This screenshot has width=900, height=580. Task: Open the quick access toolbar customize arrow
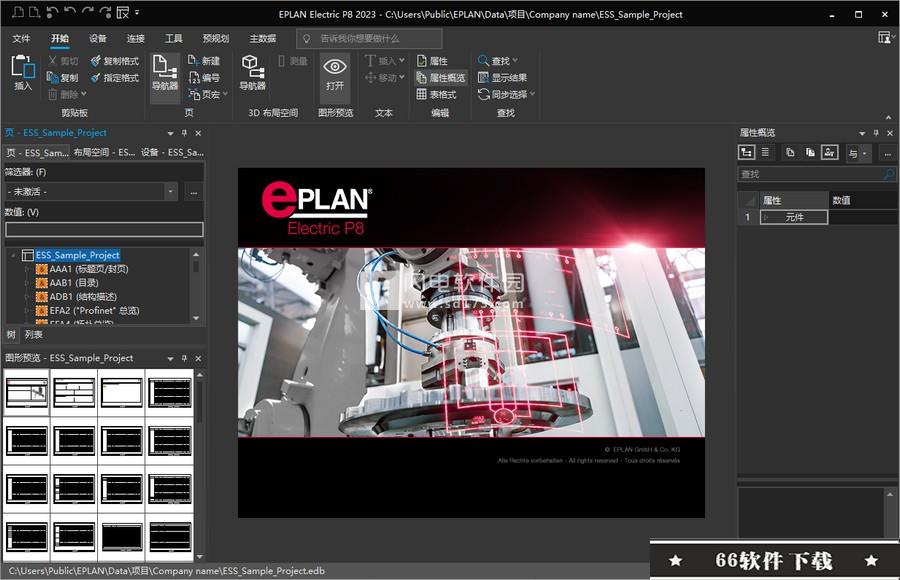(137, 13)
